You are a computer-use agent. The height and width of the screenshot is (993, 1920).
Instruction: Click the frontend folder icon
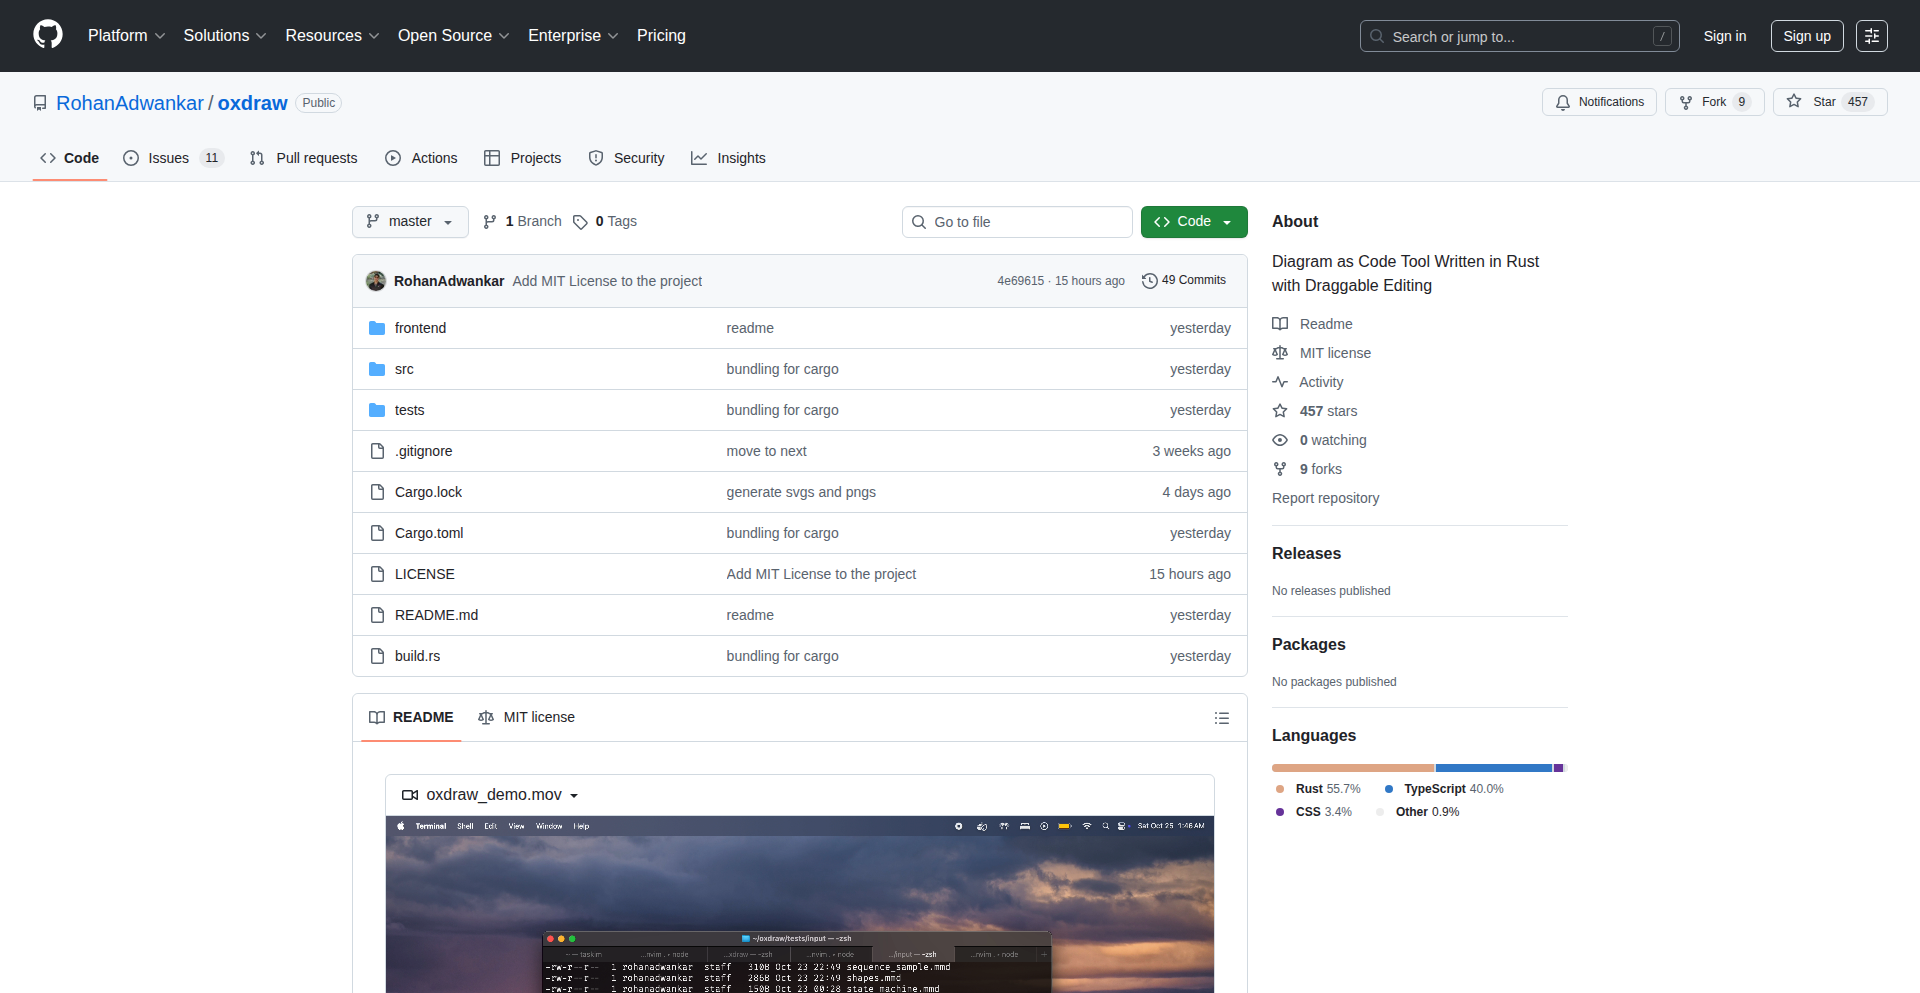point(377,327)
